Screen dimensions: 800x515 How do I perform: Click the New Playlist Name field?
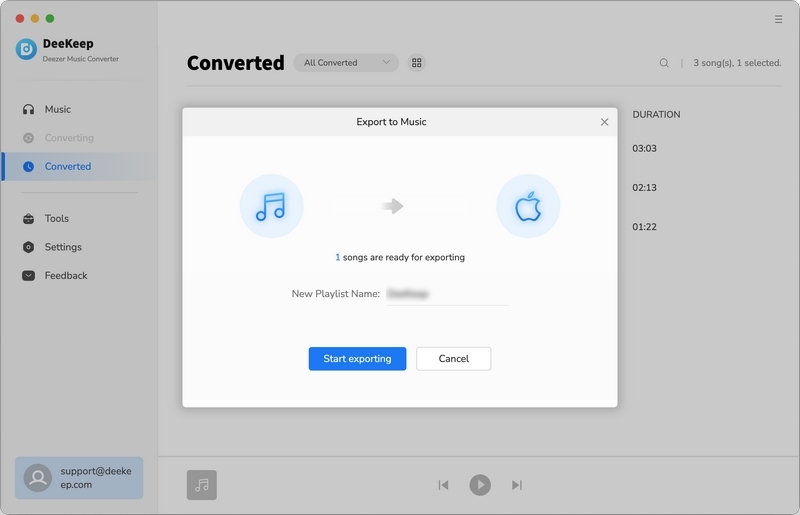[x=447, y=294]
